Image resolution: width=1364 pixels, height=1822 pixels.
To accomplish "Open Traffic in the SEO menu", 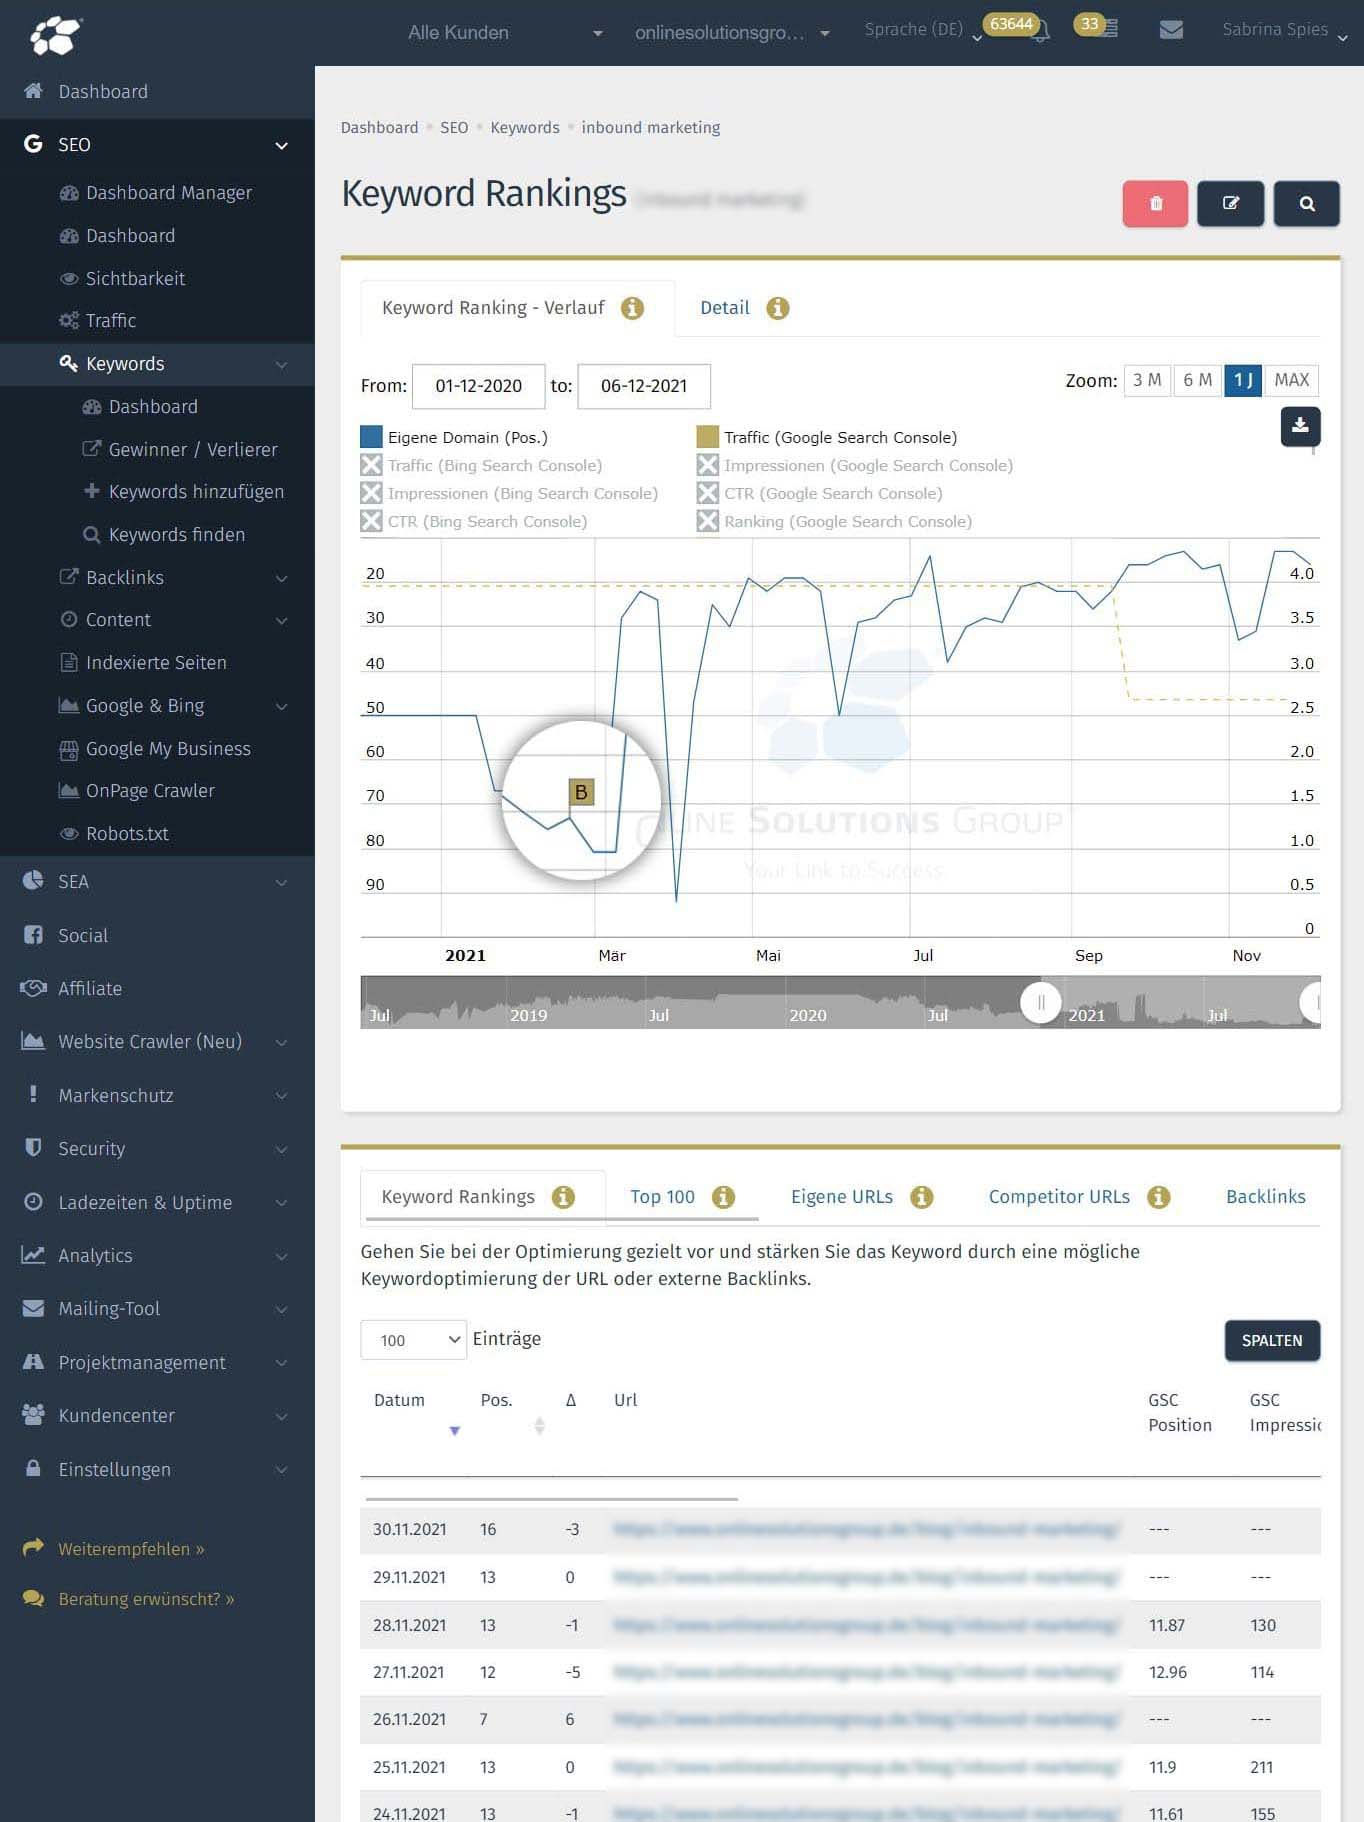I will click(x=110, y=320).
